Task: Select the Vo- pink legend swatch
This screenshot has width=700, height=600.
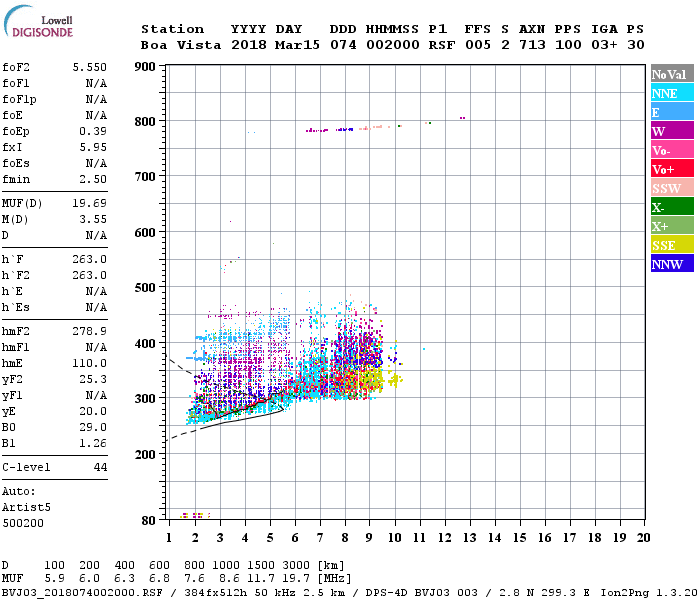Action: [x=672, y=150]
